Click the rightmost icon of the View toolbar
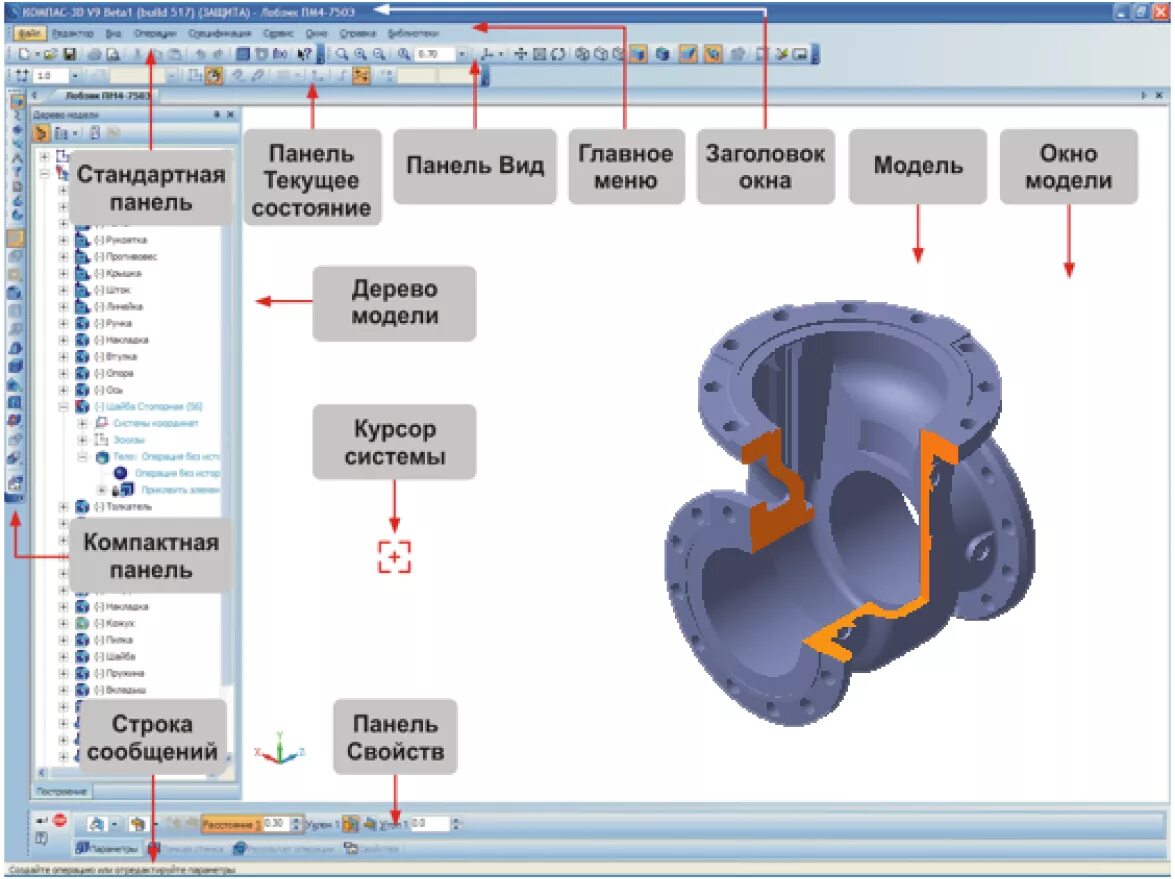This screenshot has width=1175, height=879. click(800, 54)
